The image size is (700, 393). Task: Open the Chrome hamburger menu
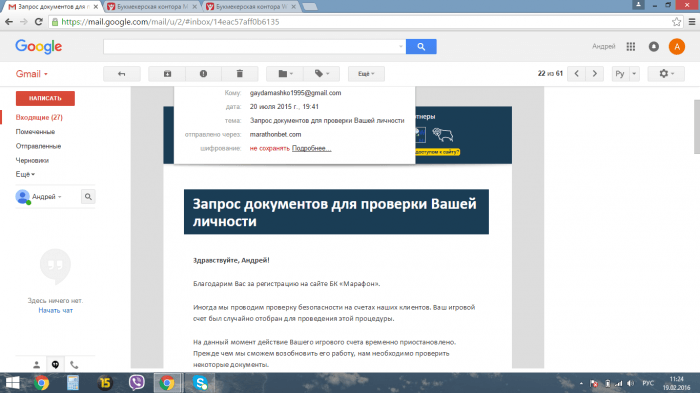(692, 21)
